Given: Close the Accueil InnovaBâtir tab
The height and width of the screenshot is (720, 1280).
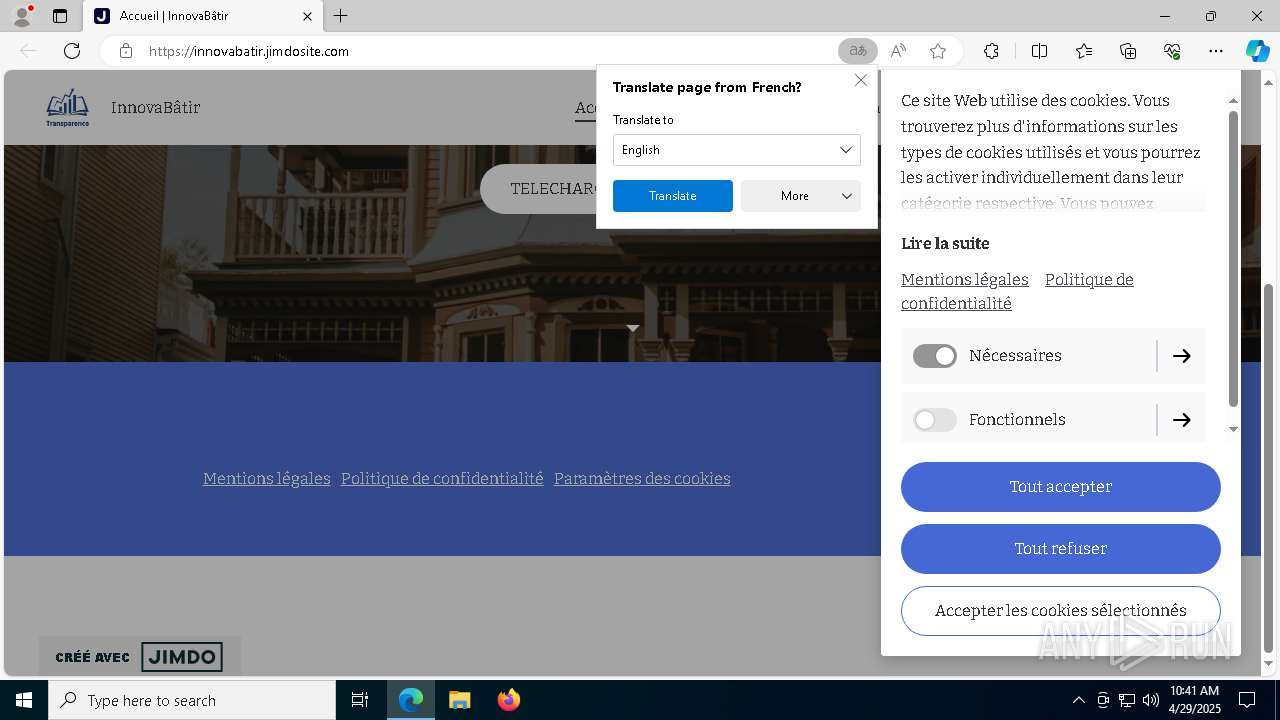Looking at the screenshot, I should (308, 16).
